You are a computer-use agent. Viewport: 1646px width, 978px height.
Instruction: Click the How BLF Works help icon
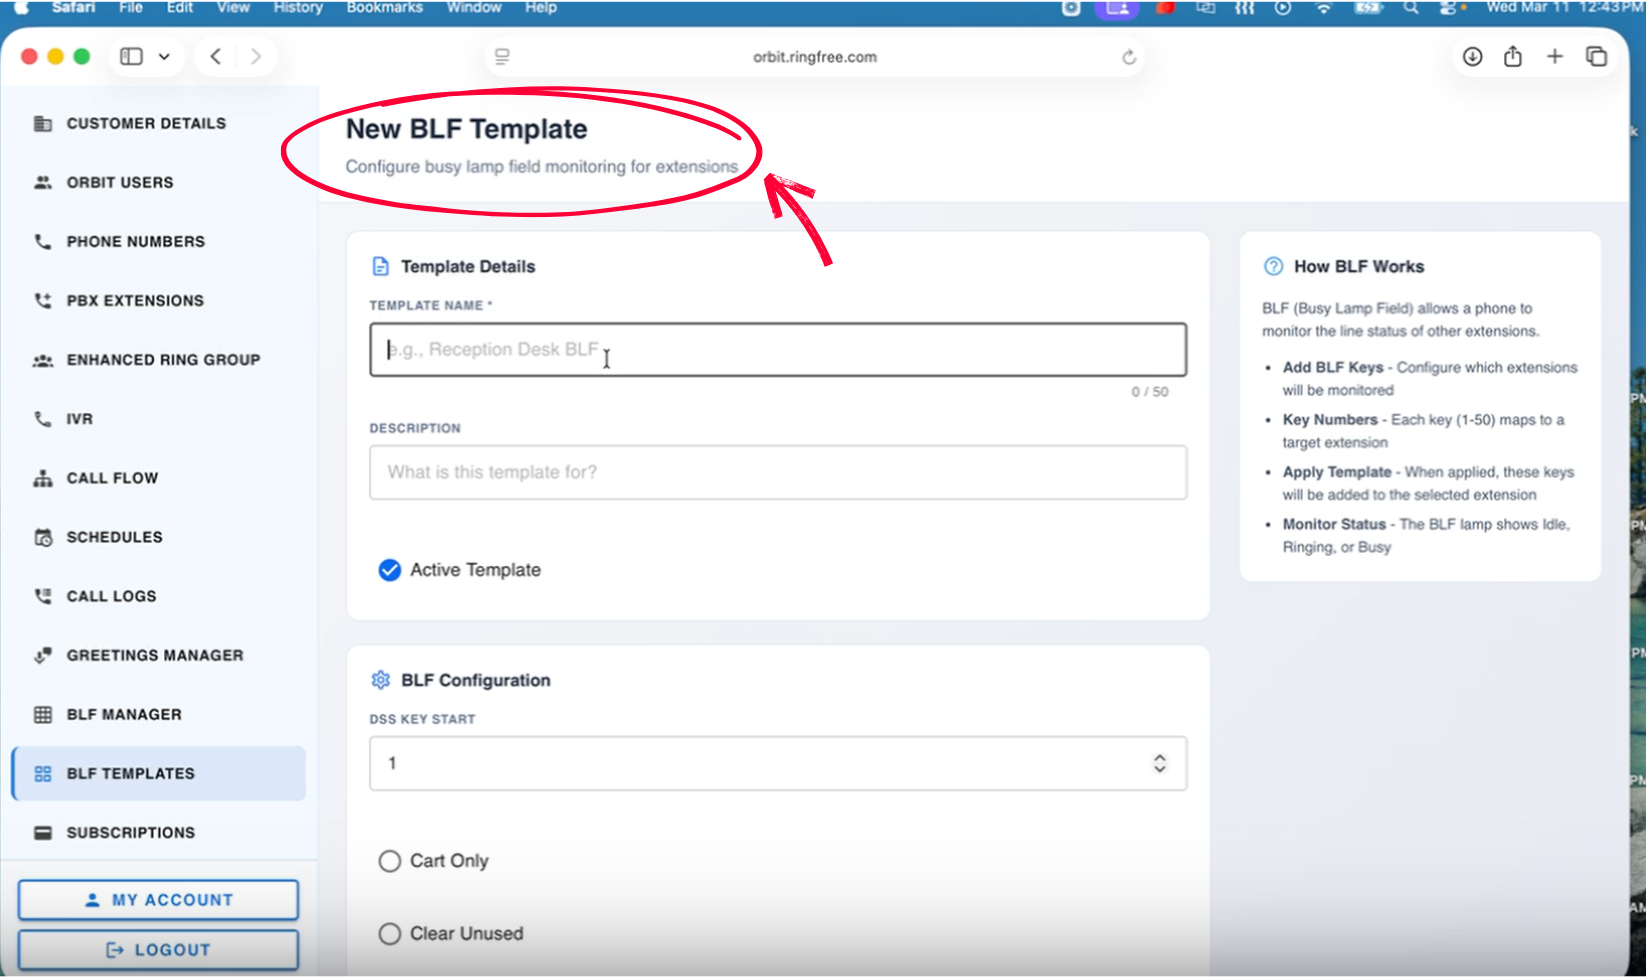pos(1273,267)
